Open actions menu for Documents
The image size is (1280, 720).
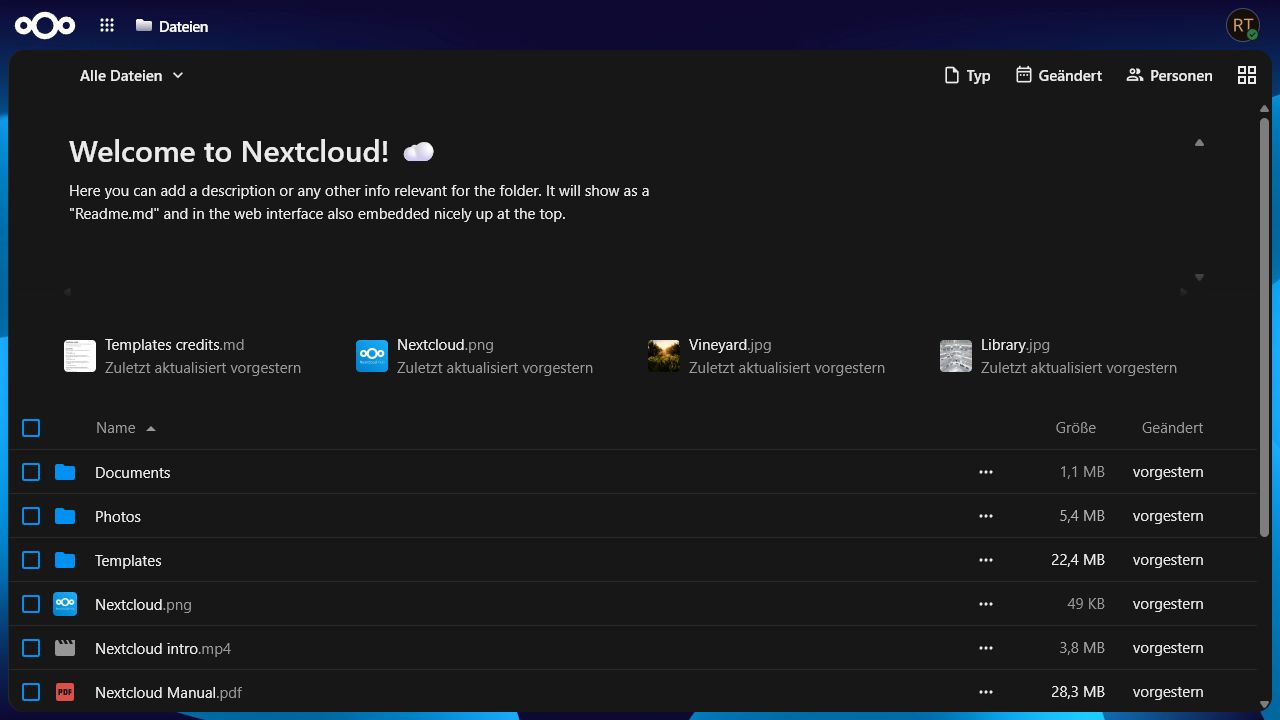pos(986,472)
